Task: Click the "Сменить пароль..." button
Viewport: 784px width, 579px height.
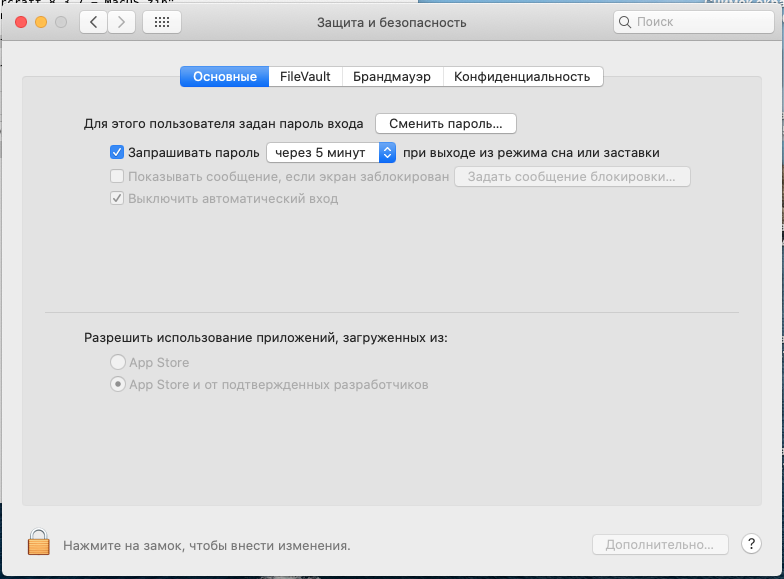Action: pyautogui.click(x=445, y=124)
